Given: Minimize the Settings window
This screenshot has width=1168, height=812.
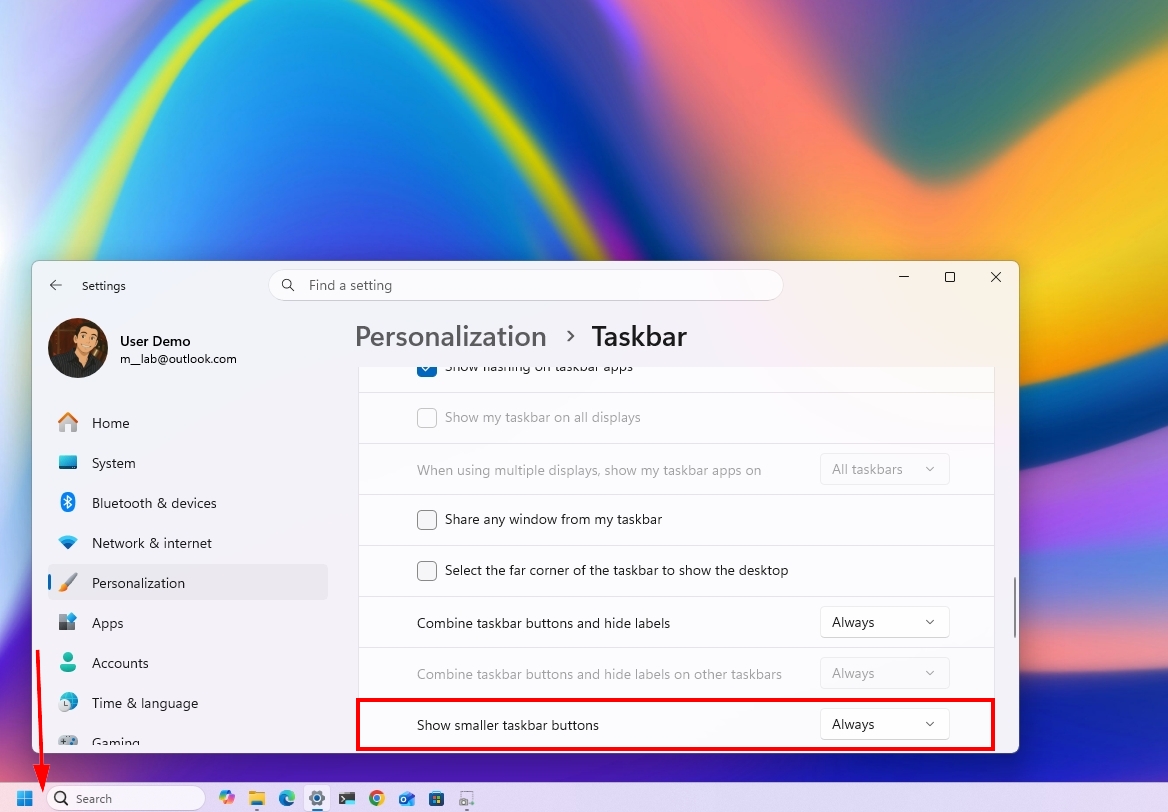Looking at the screenshot, I should click(904, 277).
